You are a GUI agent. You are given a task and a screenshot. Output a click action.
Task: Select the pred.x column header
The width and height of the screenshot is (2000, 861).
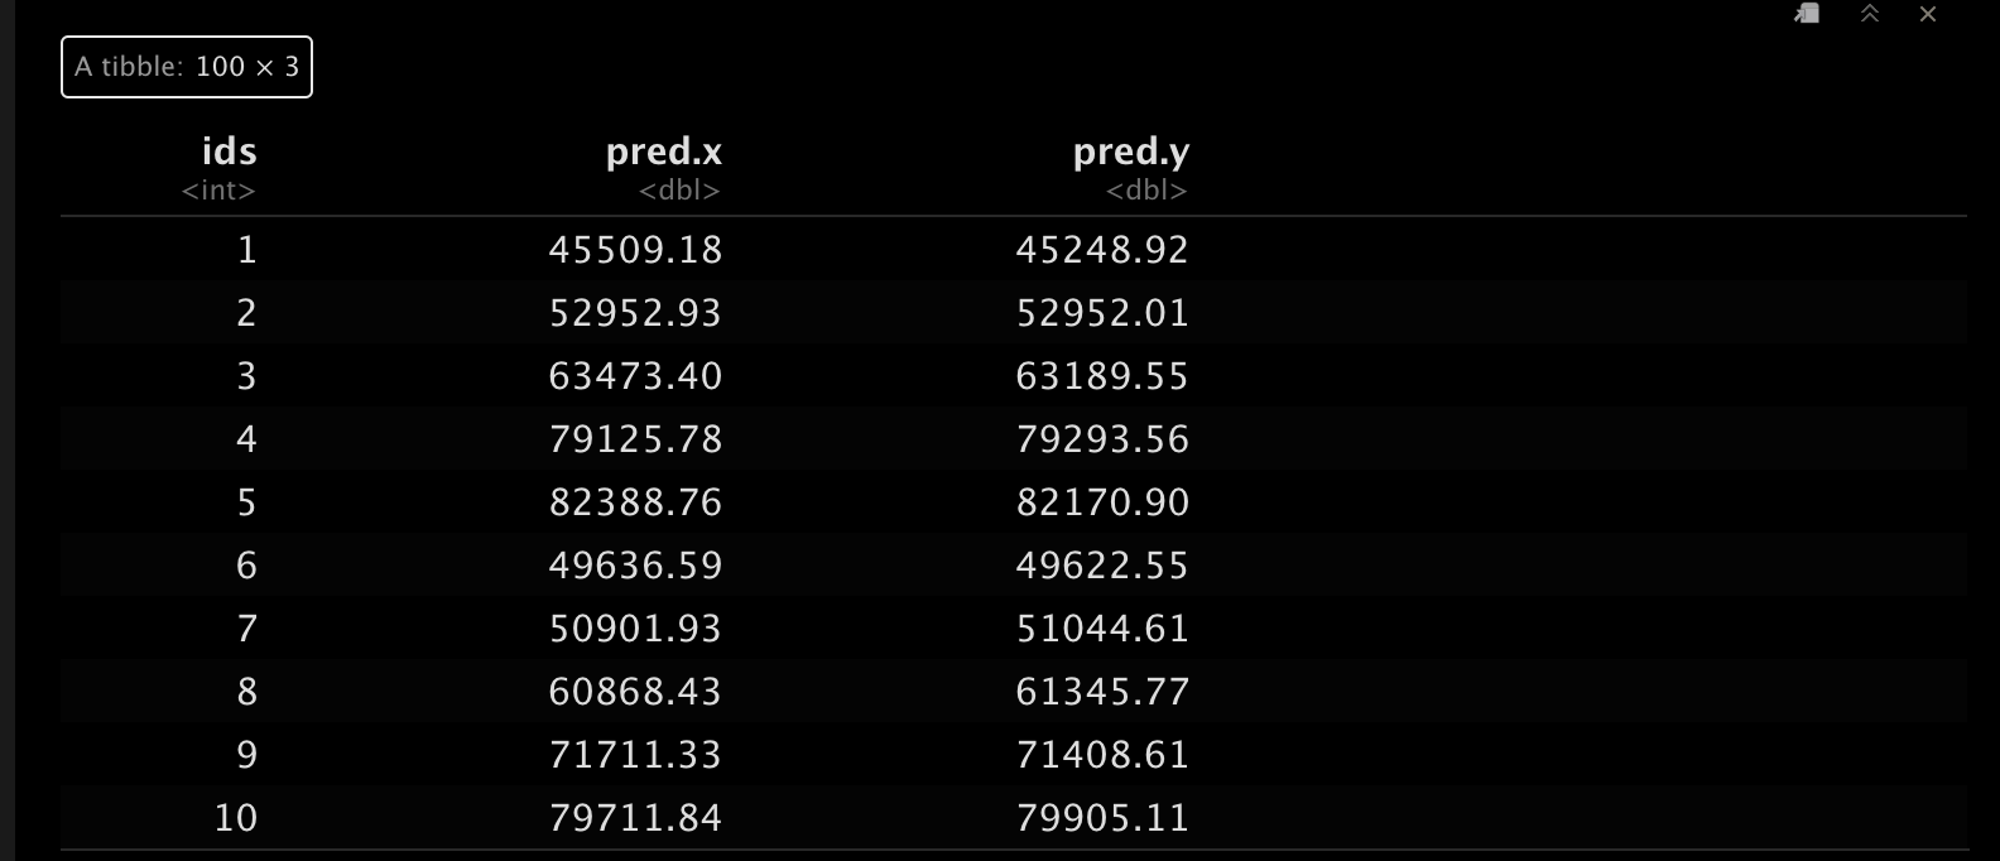[664, 152]
